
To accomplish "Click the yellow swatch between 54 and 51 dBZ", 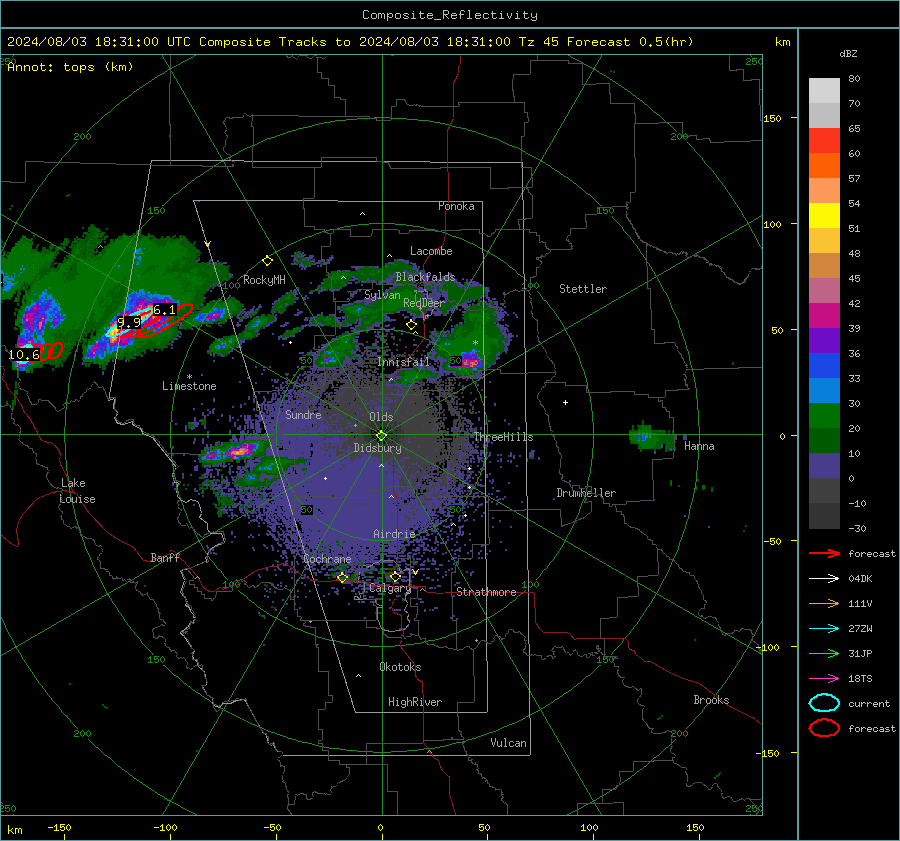I will coord(824,216).
